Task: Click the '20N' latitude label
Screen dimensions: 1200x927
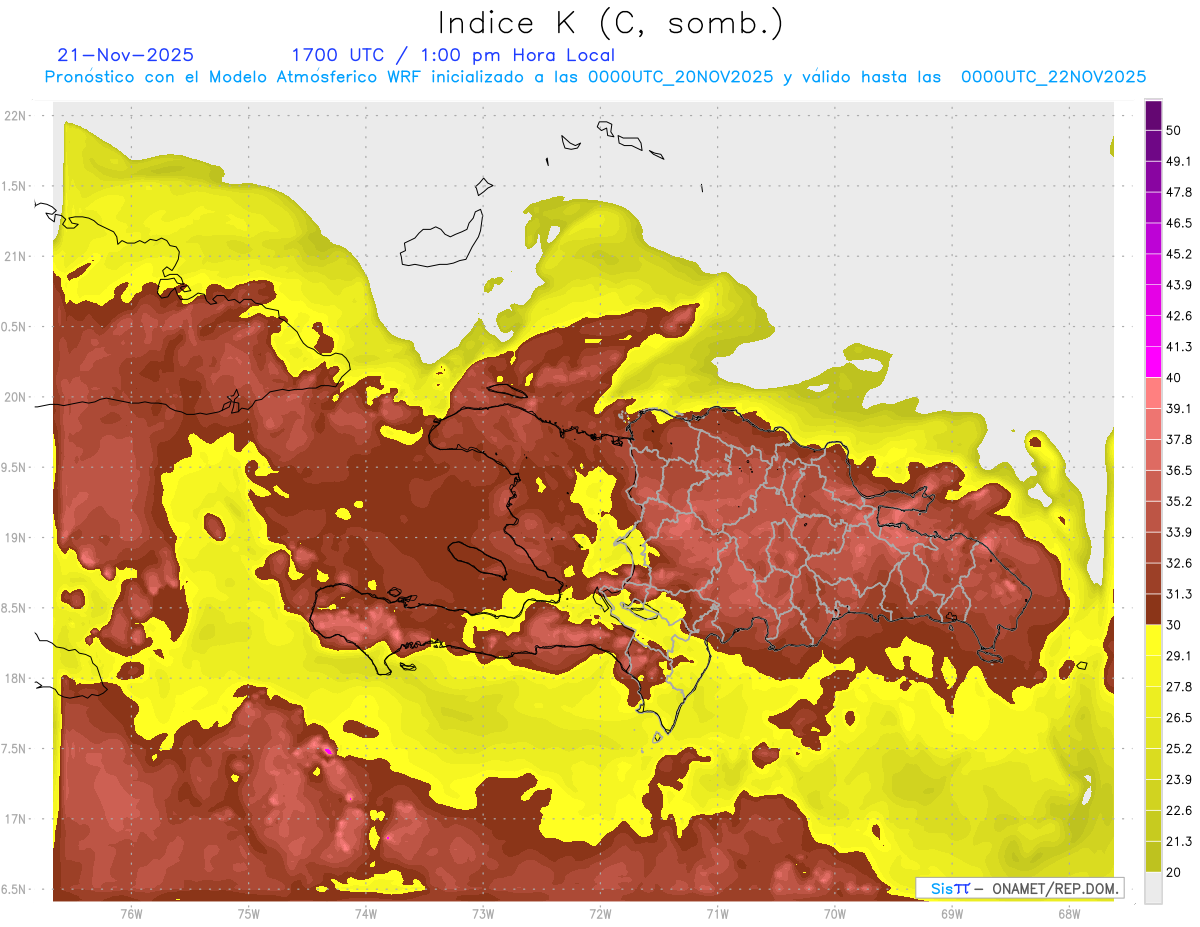Action: point(15,397)
